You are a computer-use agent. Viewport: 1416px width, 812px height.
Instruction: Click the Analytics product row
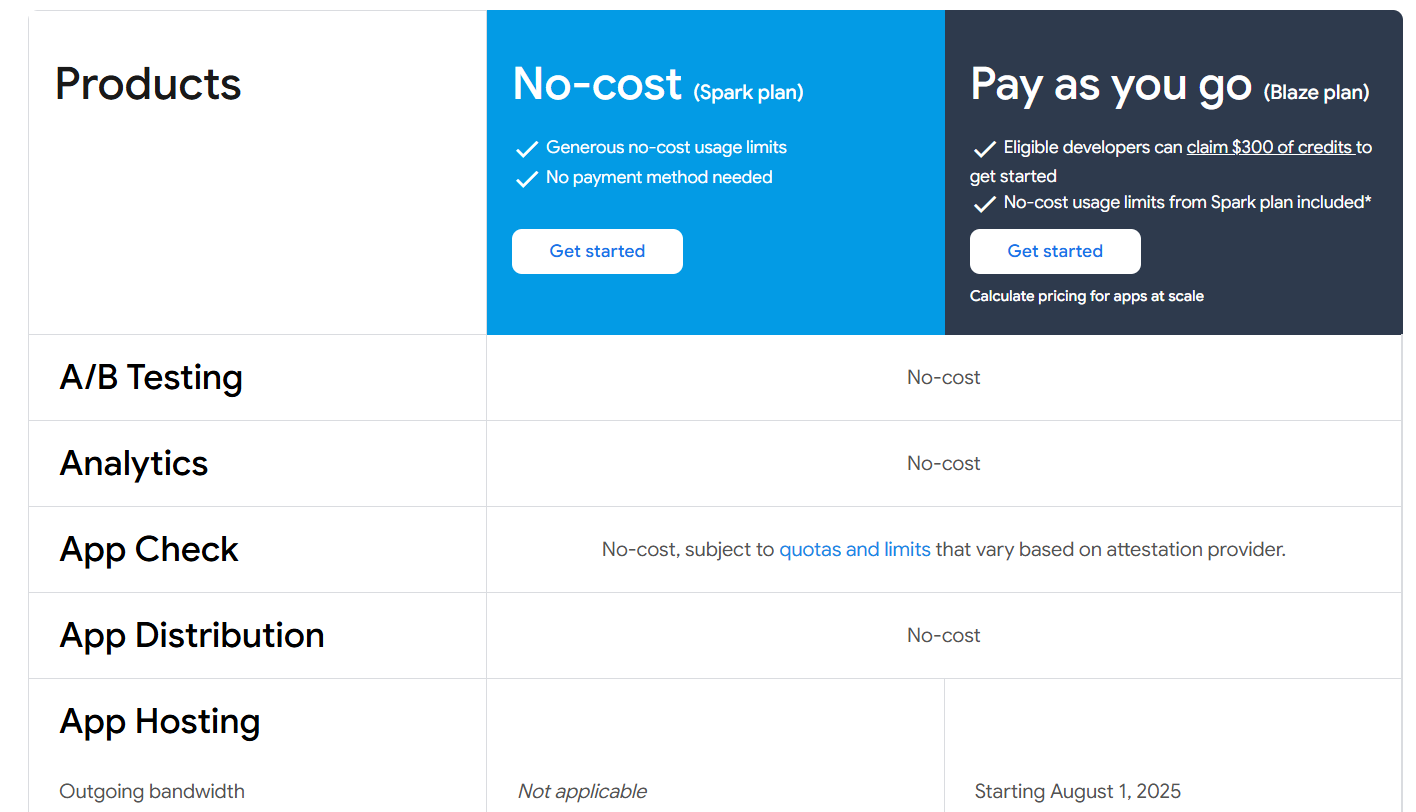(x=133, y=463)
